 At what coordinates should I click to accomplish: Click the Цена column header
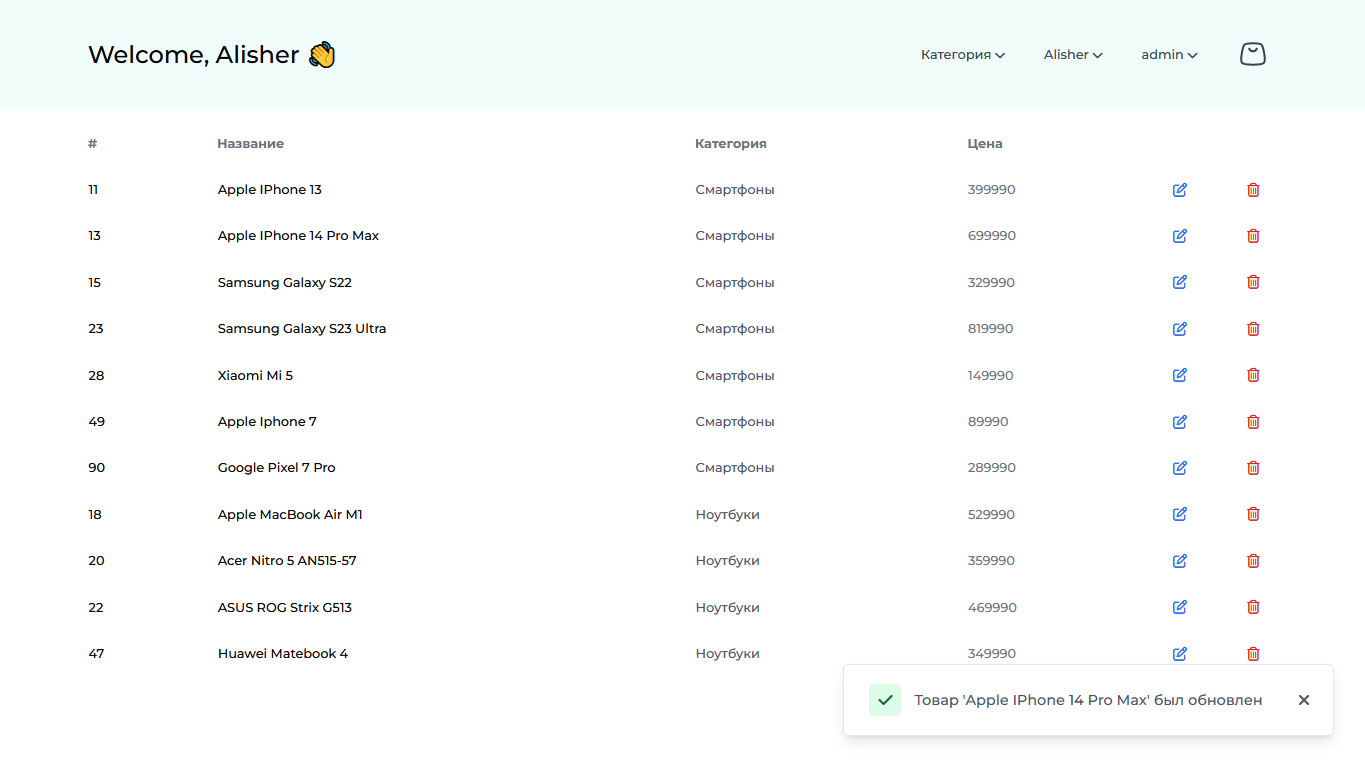coord(985,143)
